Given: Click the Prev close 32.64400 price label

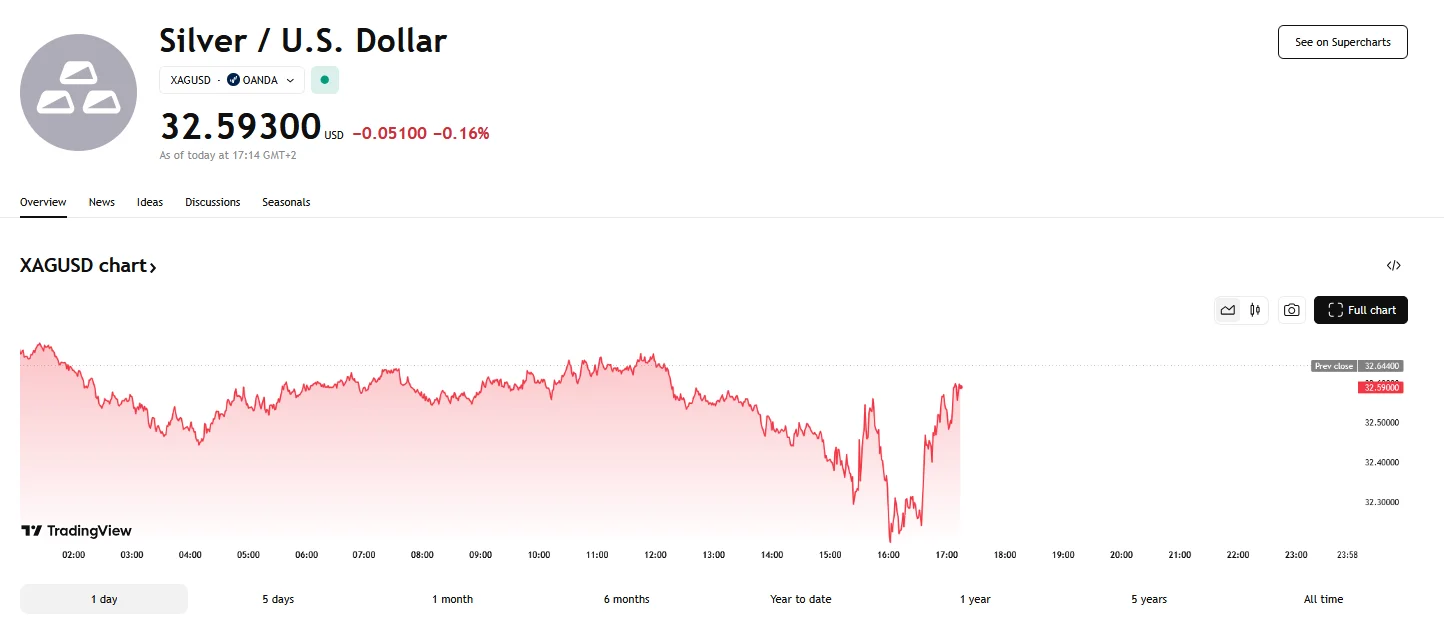Looking at the screenshot, I should (1358, 366).
